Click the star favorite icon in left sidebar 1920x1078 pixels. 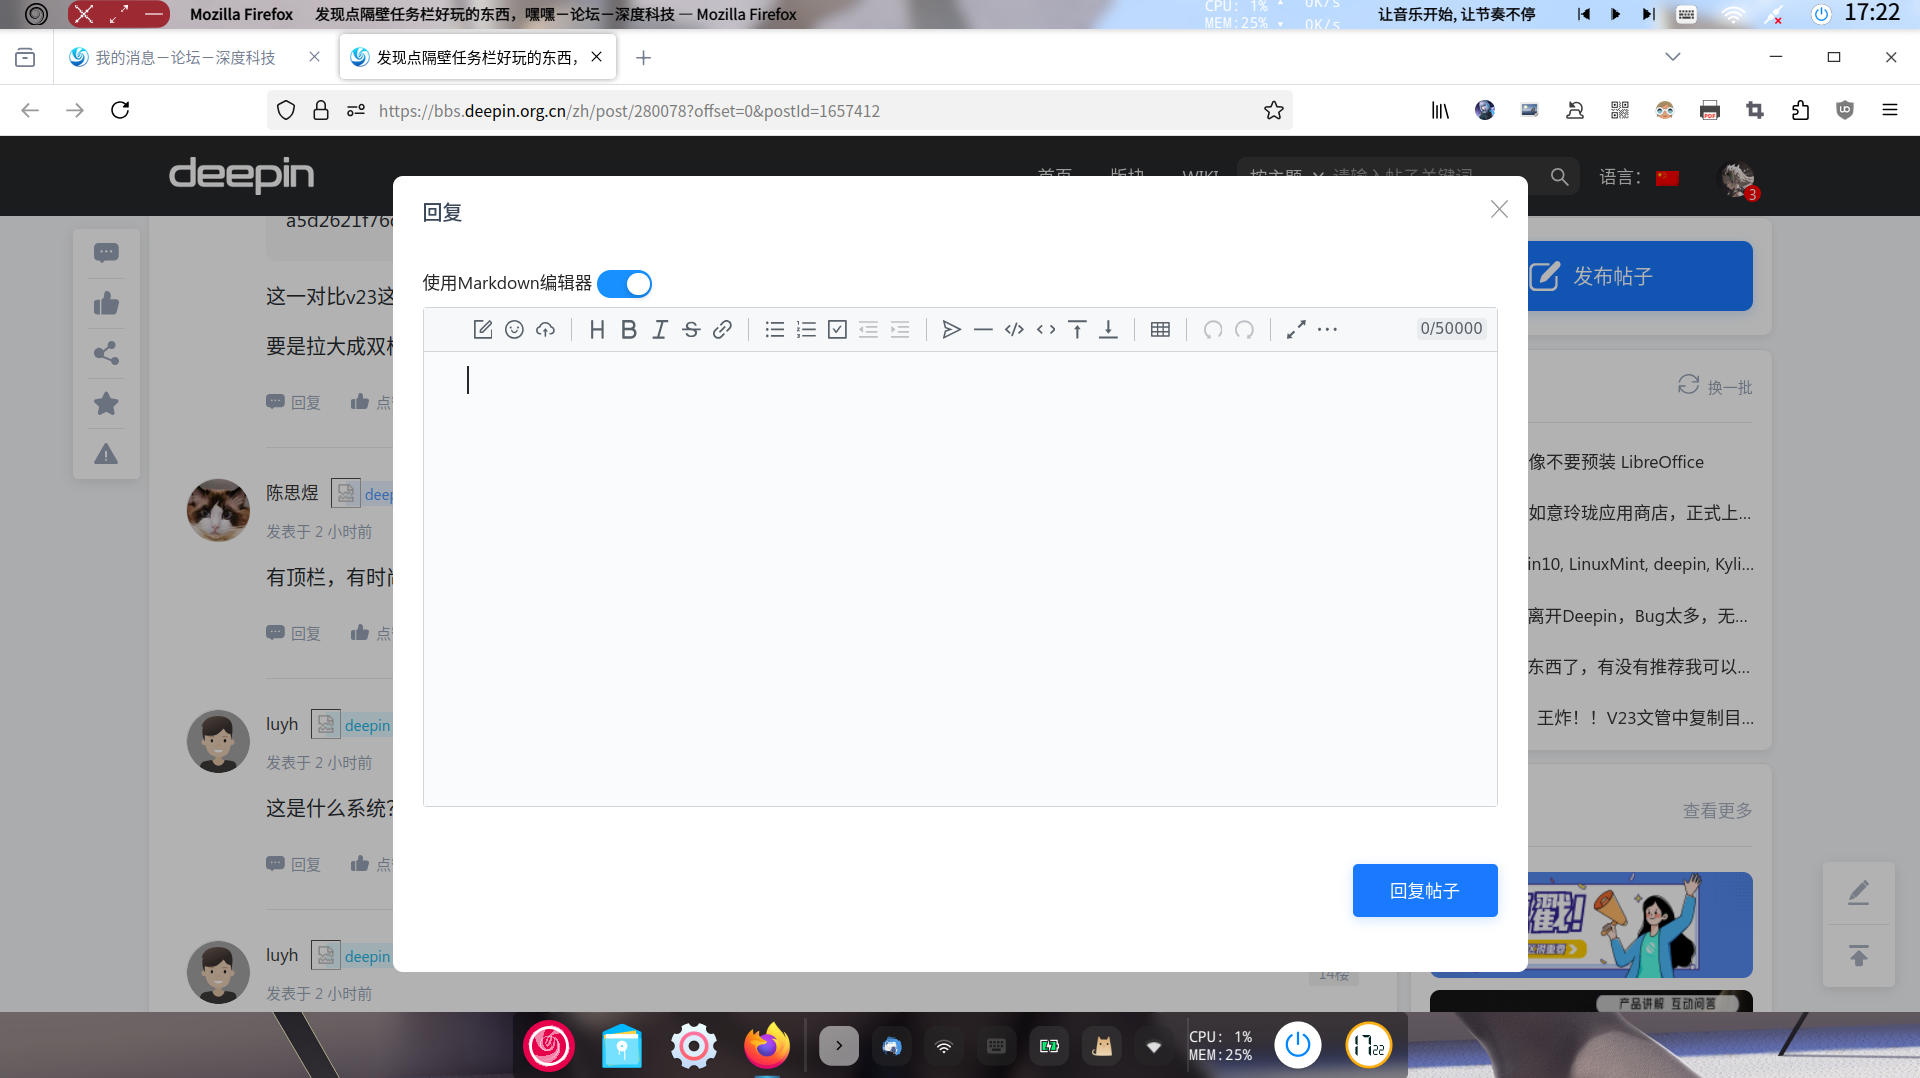106,404
